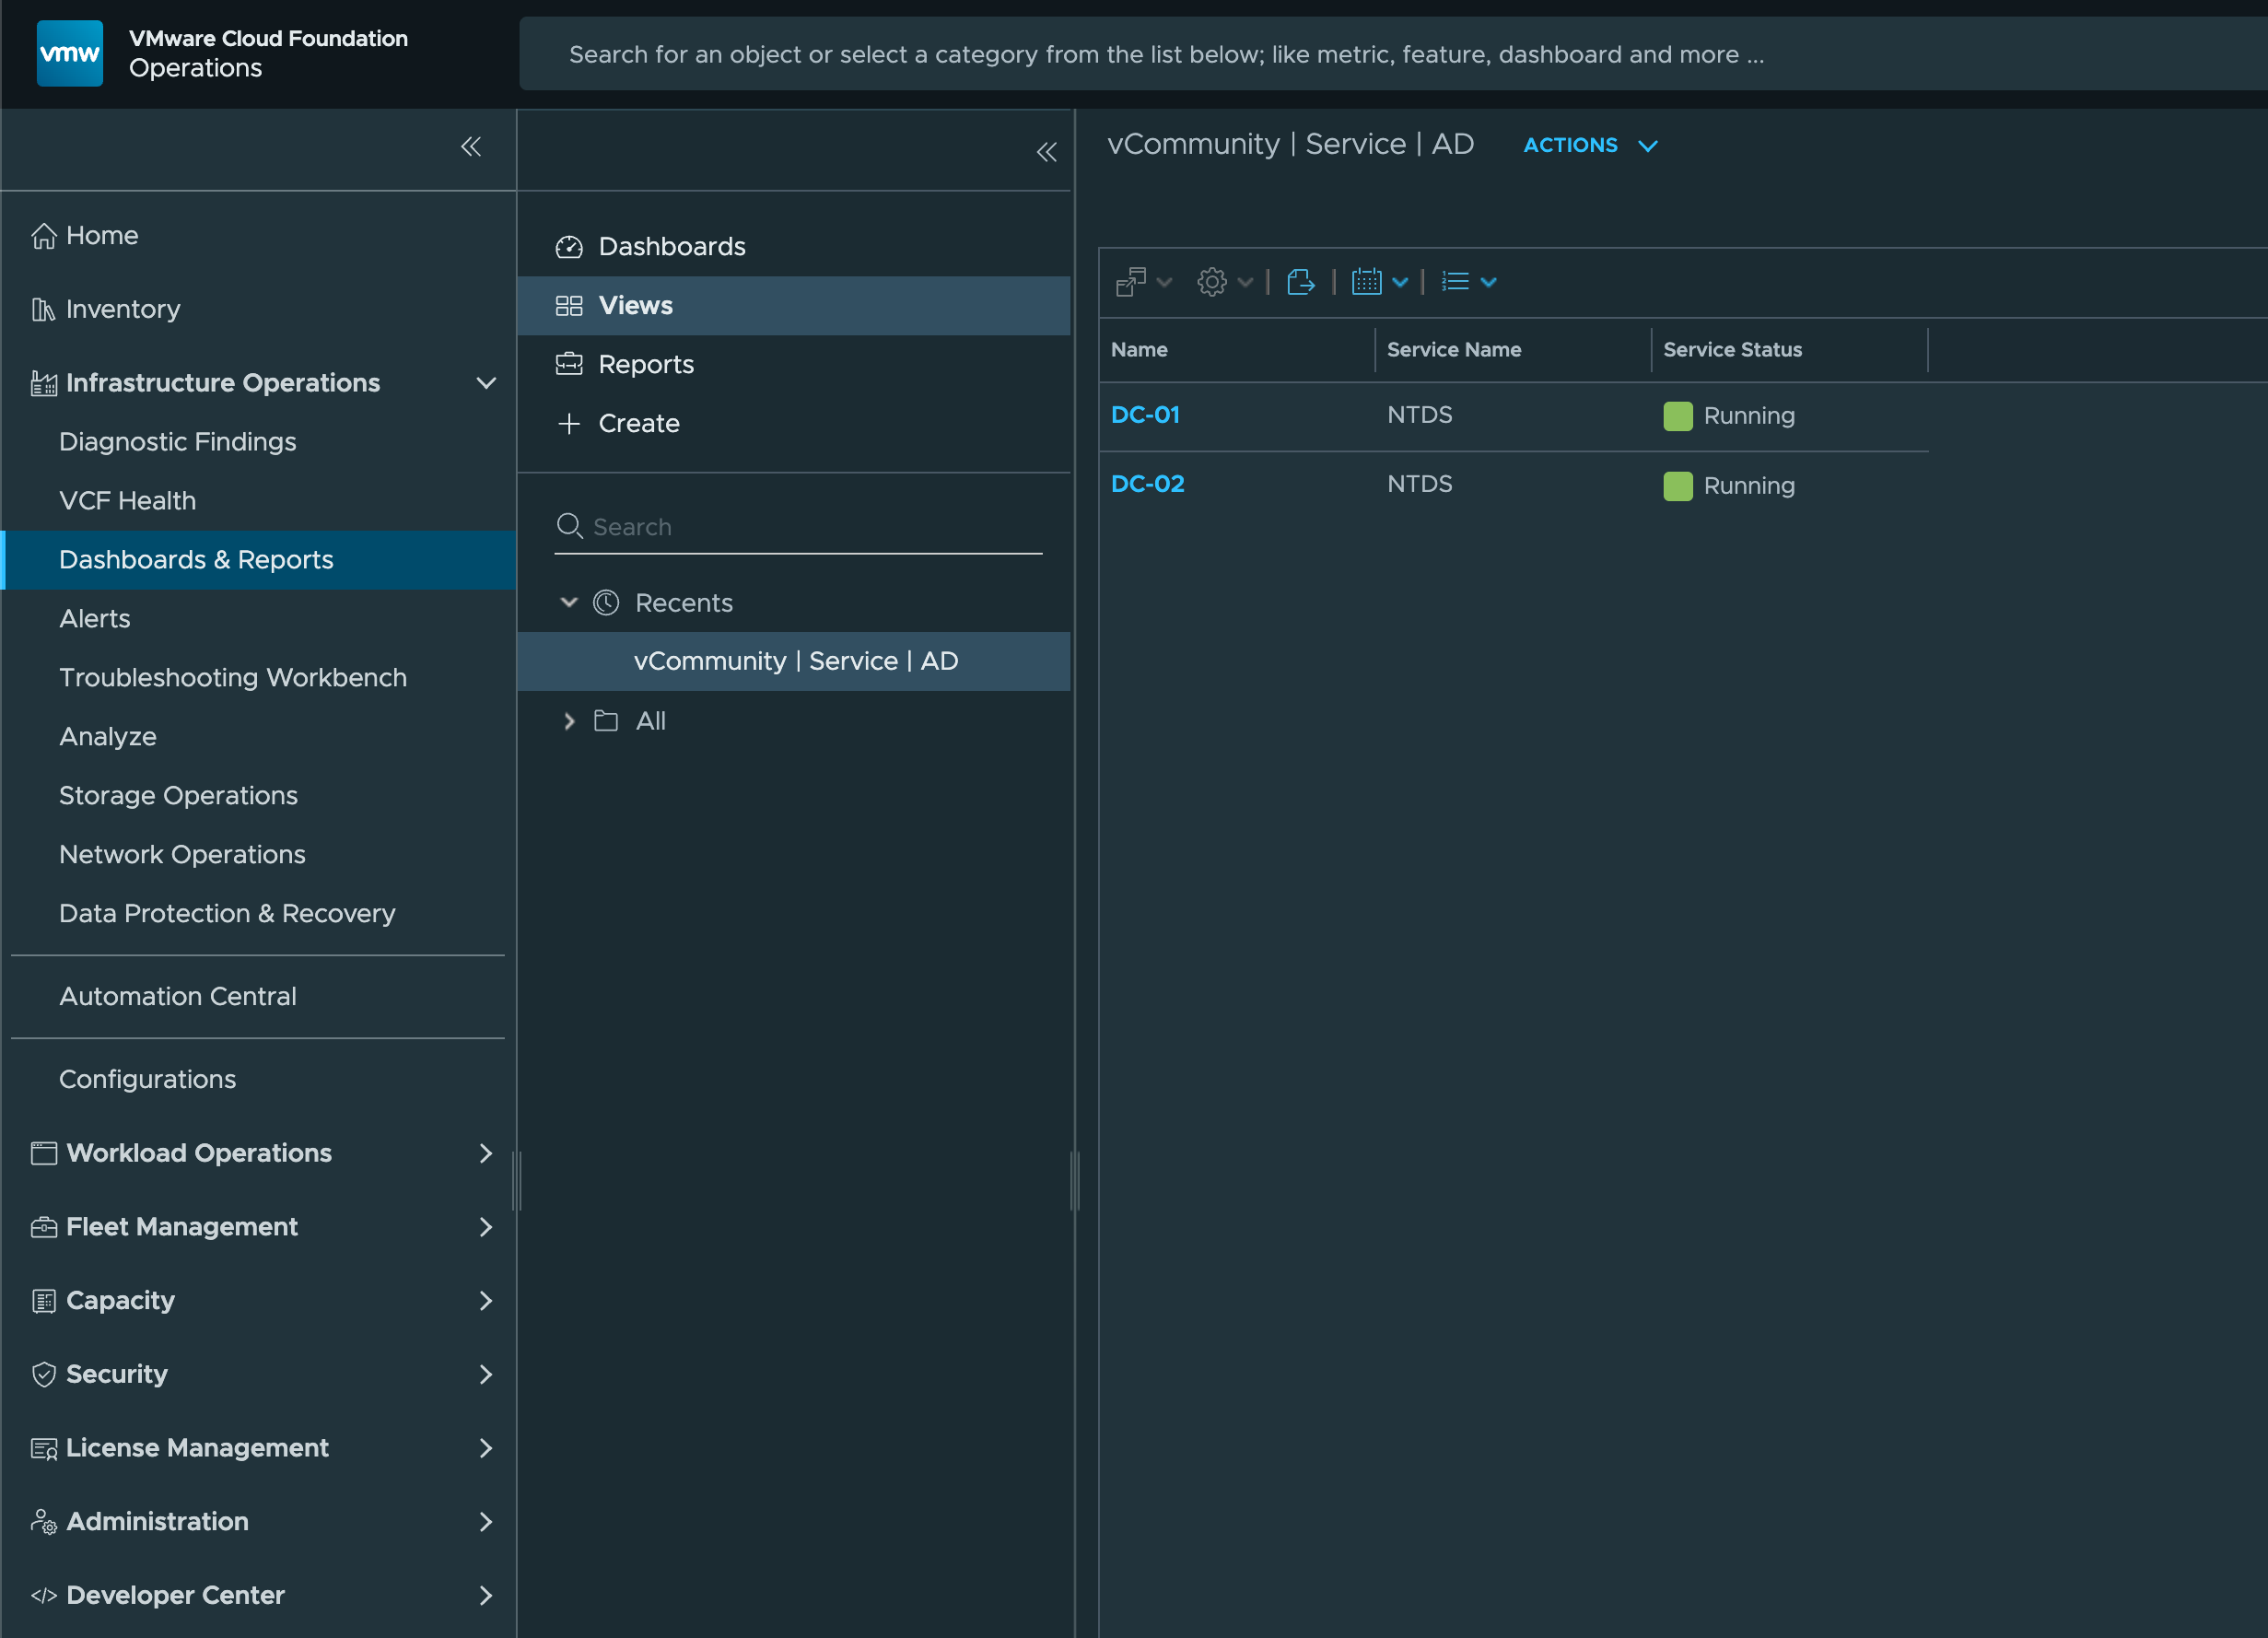Viewport: 2268px width, 1638px height.
Task: Collapse the Infrastructure Operations section
Action: (x=486, y=383)
